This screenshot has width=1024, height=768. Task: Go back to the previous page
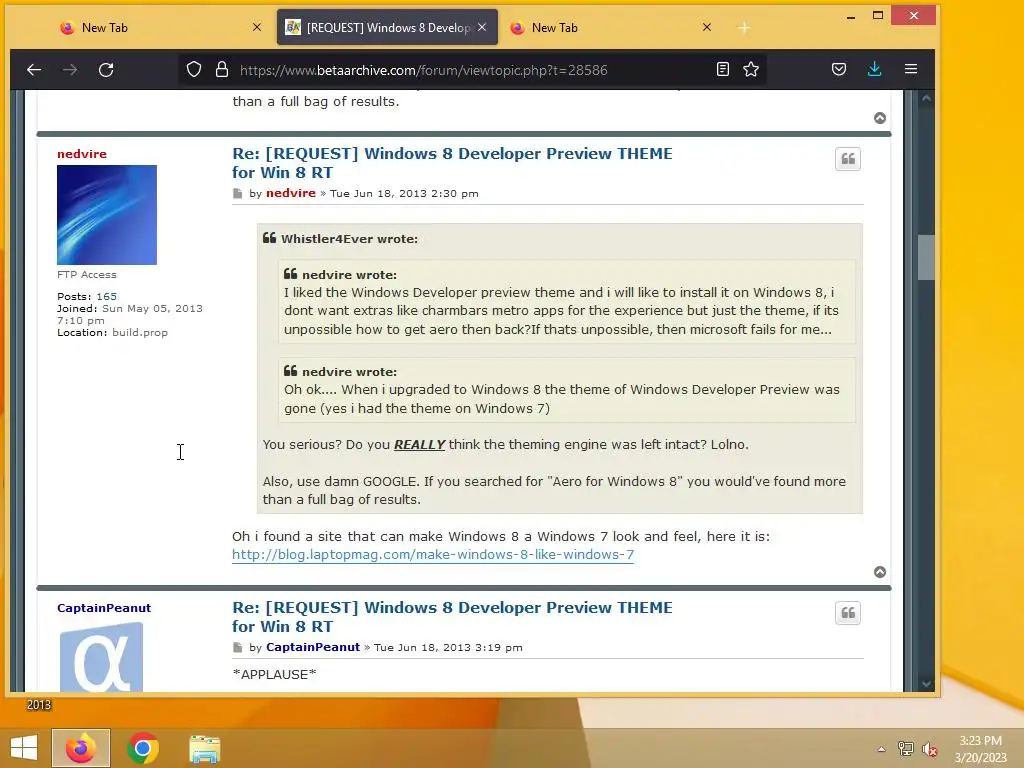click(x=34, y=69)
